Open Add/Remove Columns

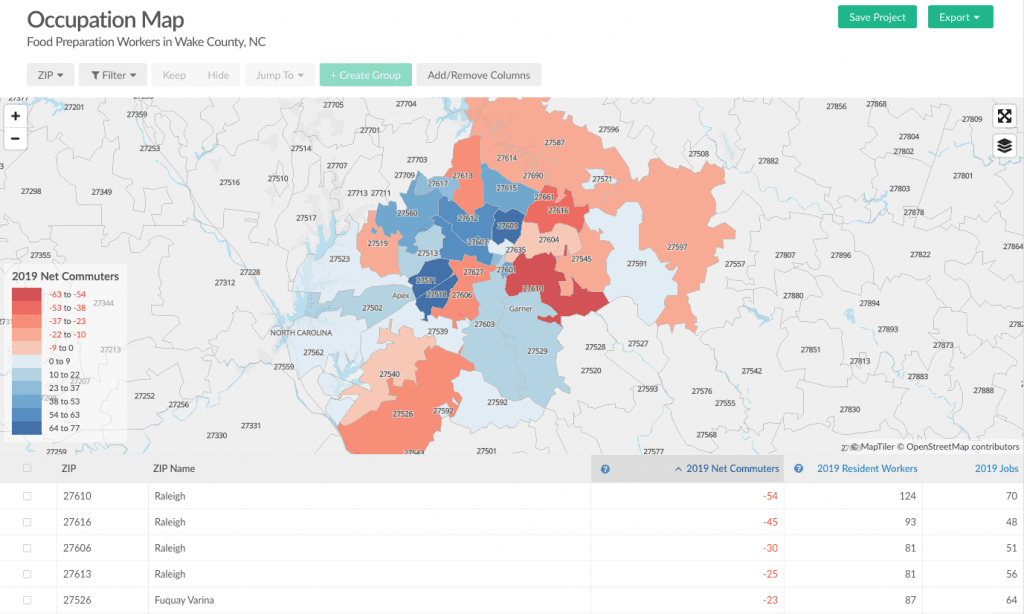(x=478, y=75)
